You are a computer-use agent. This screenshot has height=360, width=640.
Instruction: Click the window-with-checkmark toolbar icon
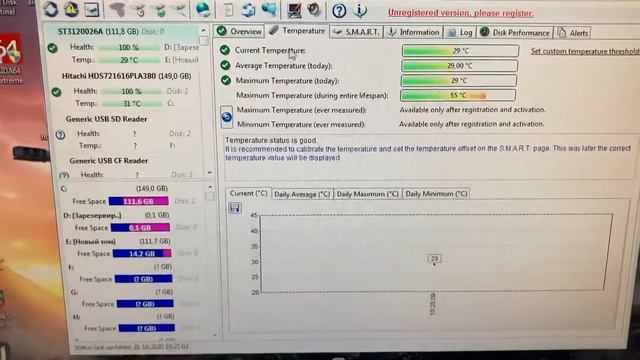tap(92, 9)
